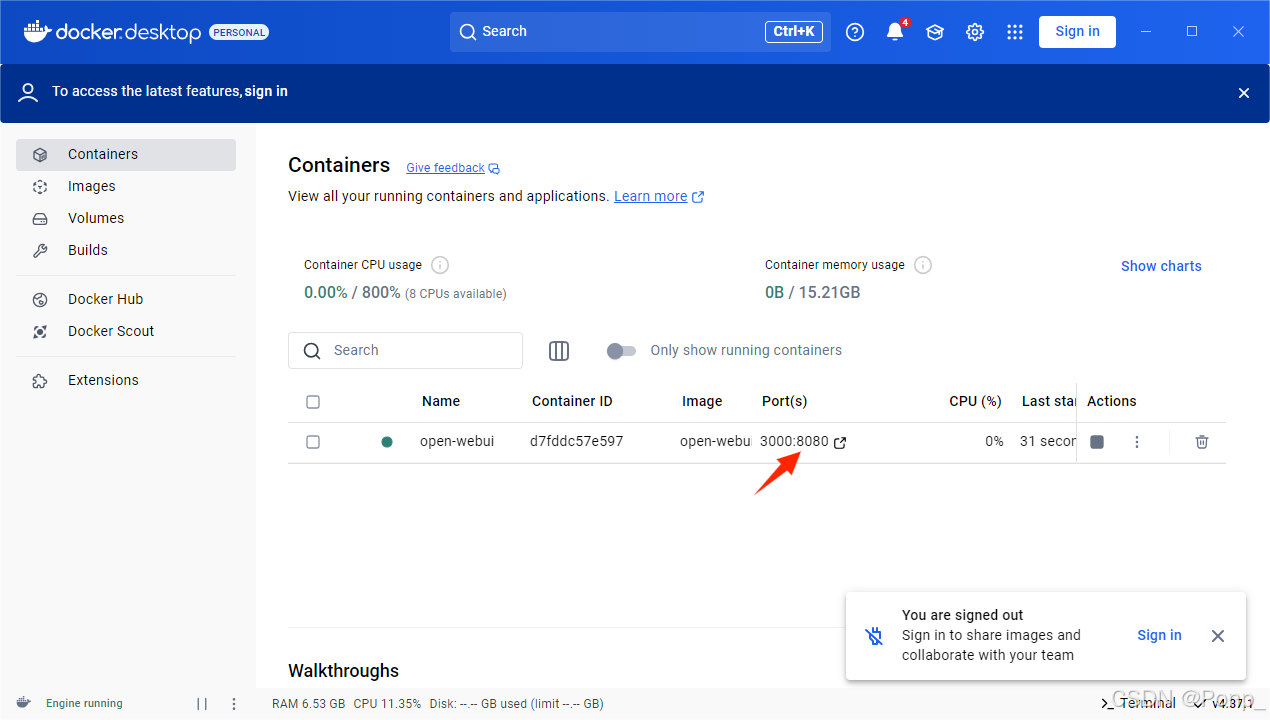Open notifications bell icon

(895, 32)
